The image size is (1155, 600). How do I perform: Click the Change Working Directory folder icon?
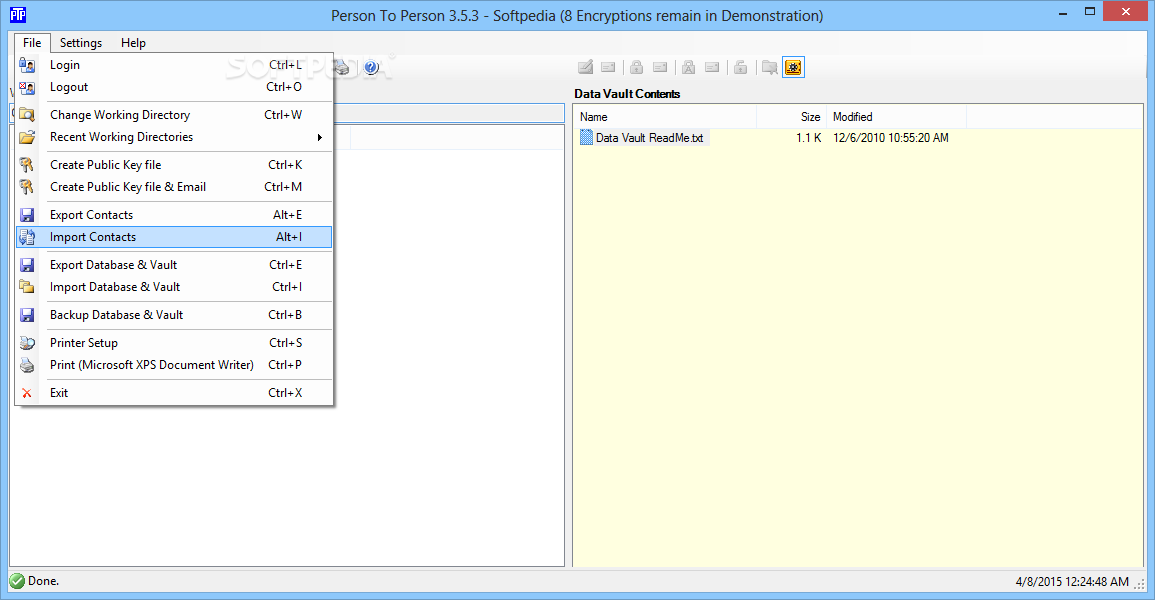click(27, 115)
